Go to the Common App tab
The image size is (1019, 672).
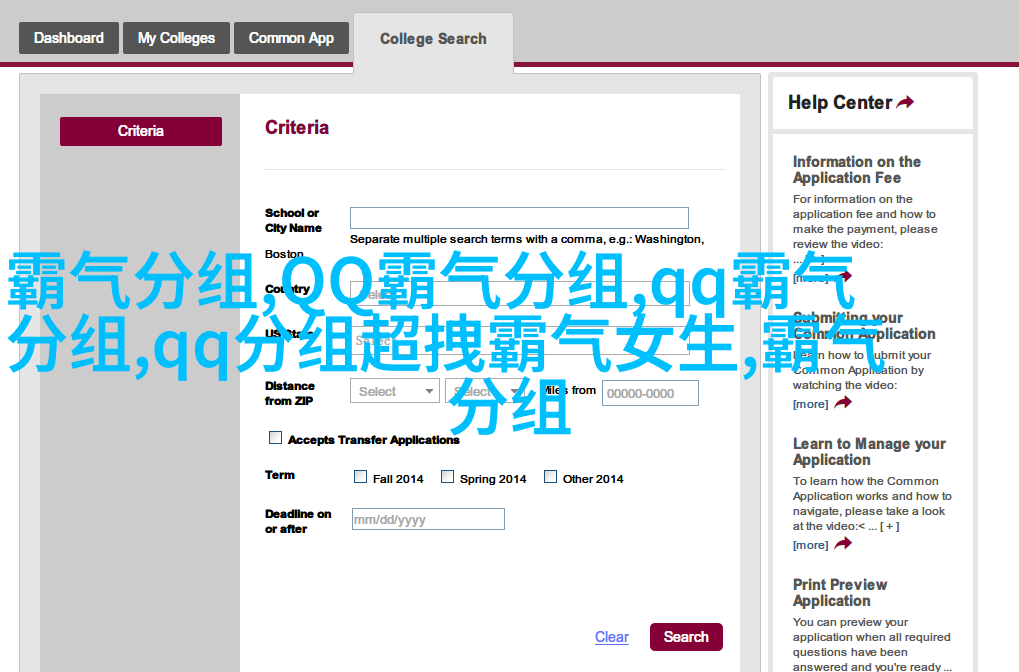291,38
